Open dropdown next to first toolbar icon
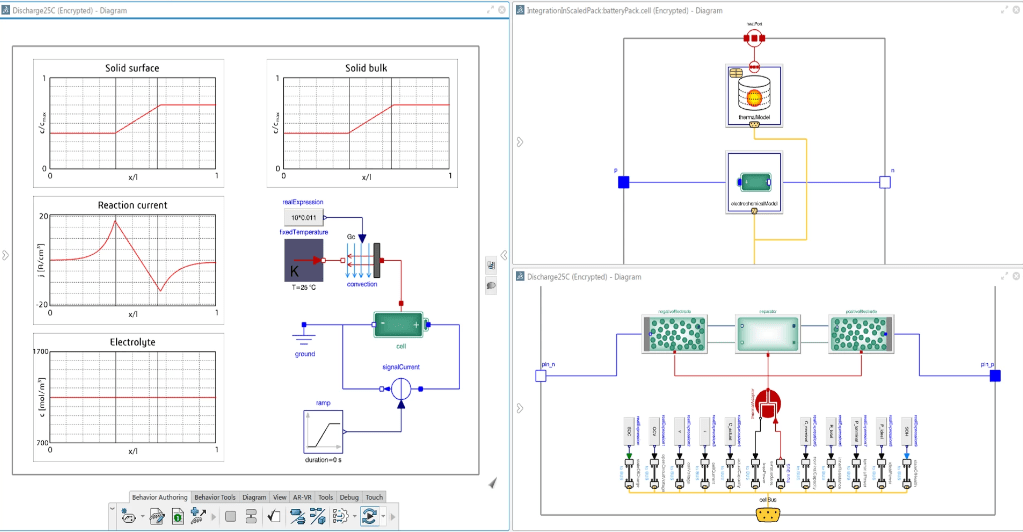 click(x=142, y=517)
